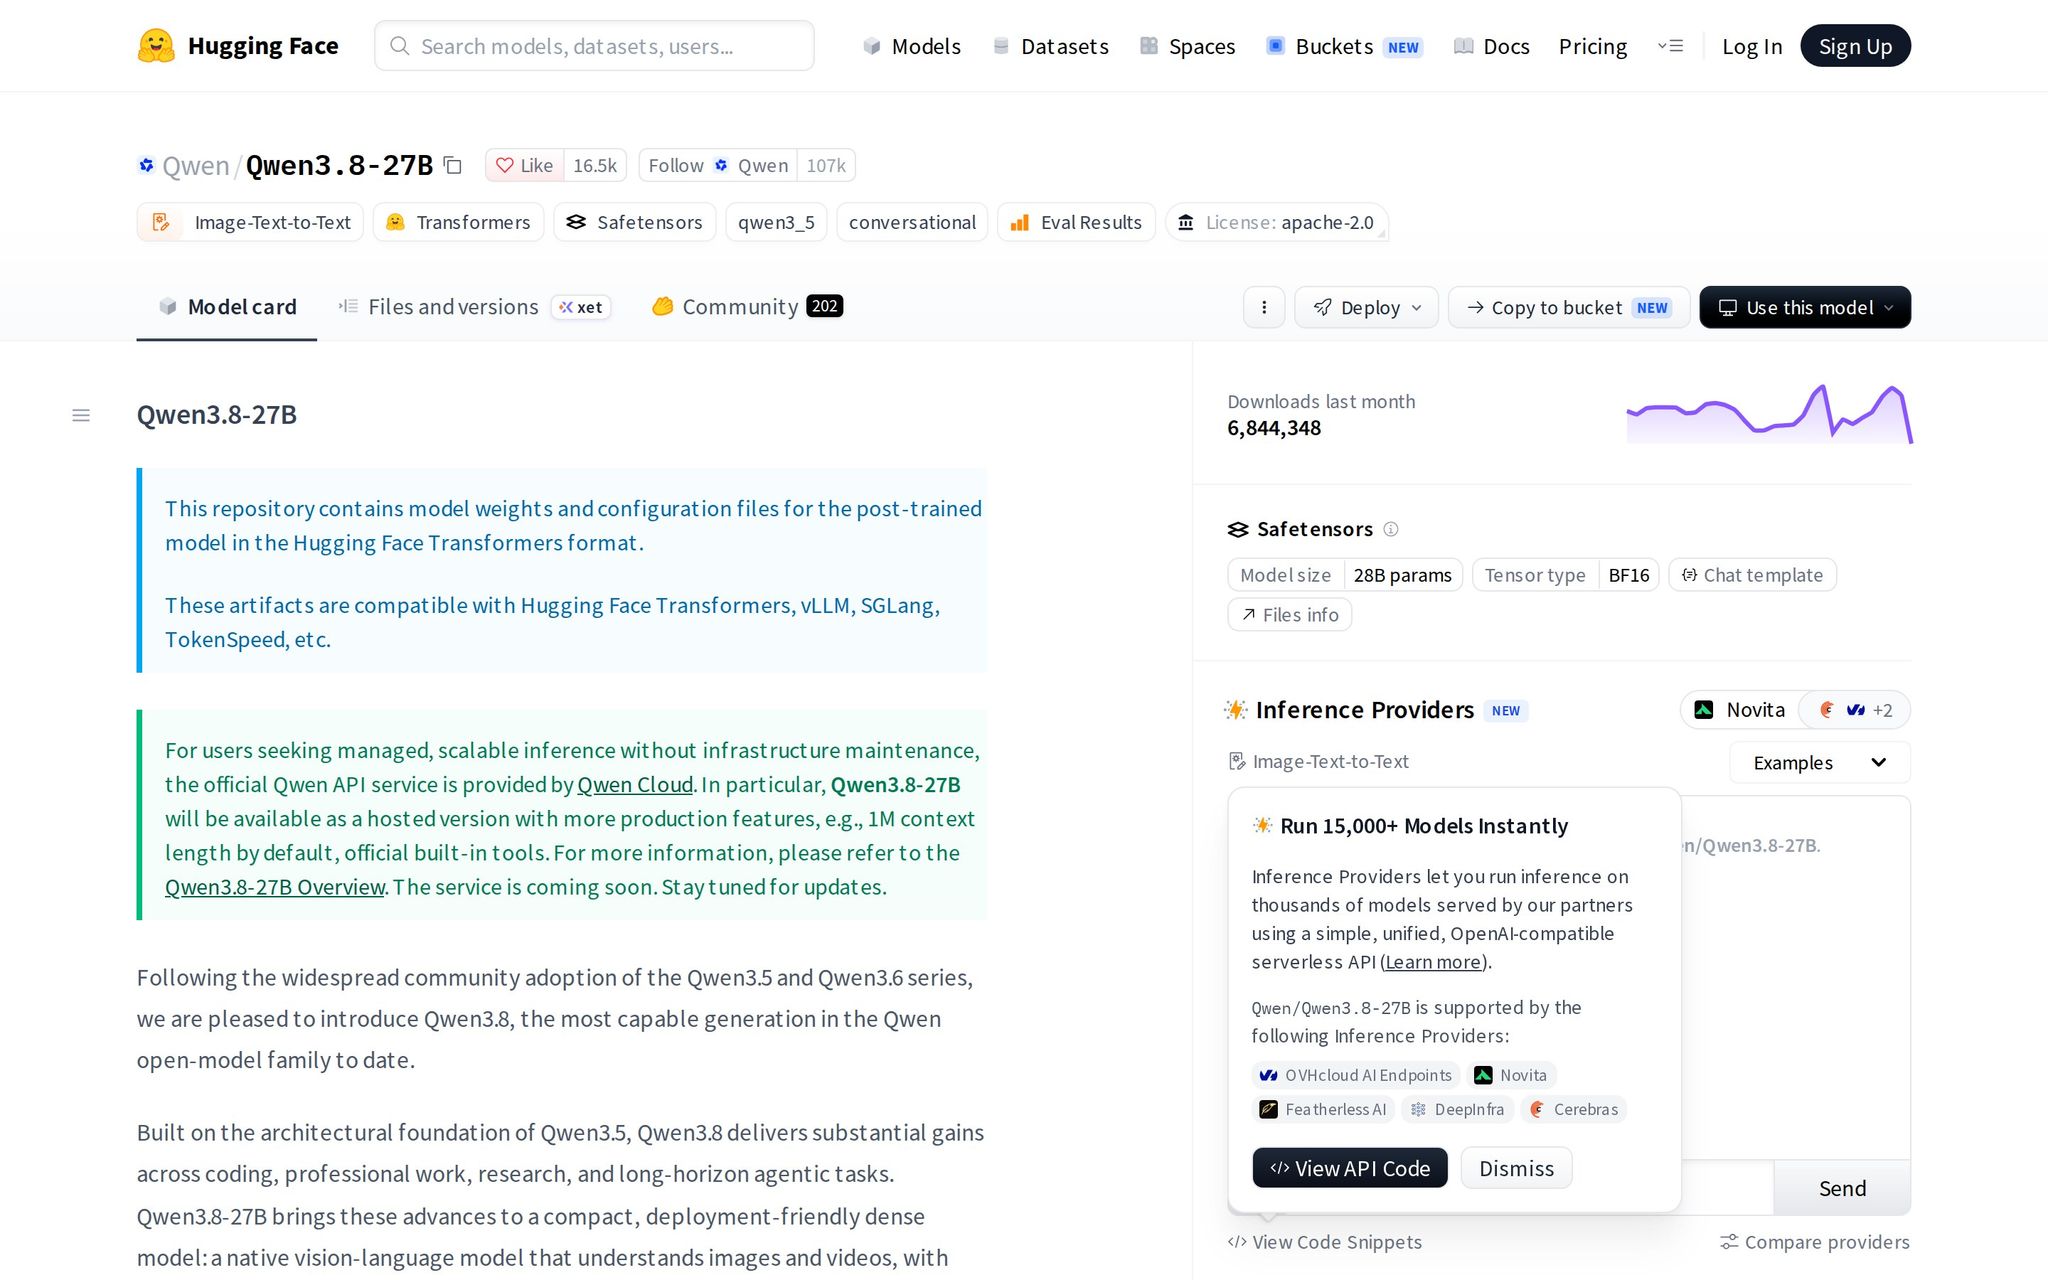Screen dimensions: 2048x1280
Task: Click the Safetensors info circle icon
Action: pyautogui.click(x=1391, y=529)
